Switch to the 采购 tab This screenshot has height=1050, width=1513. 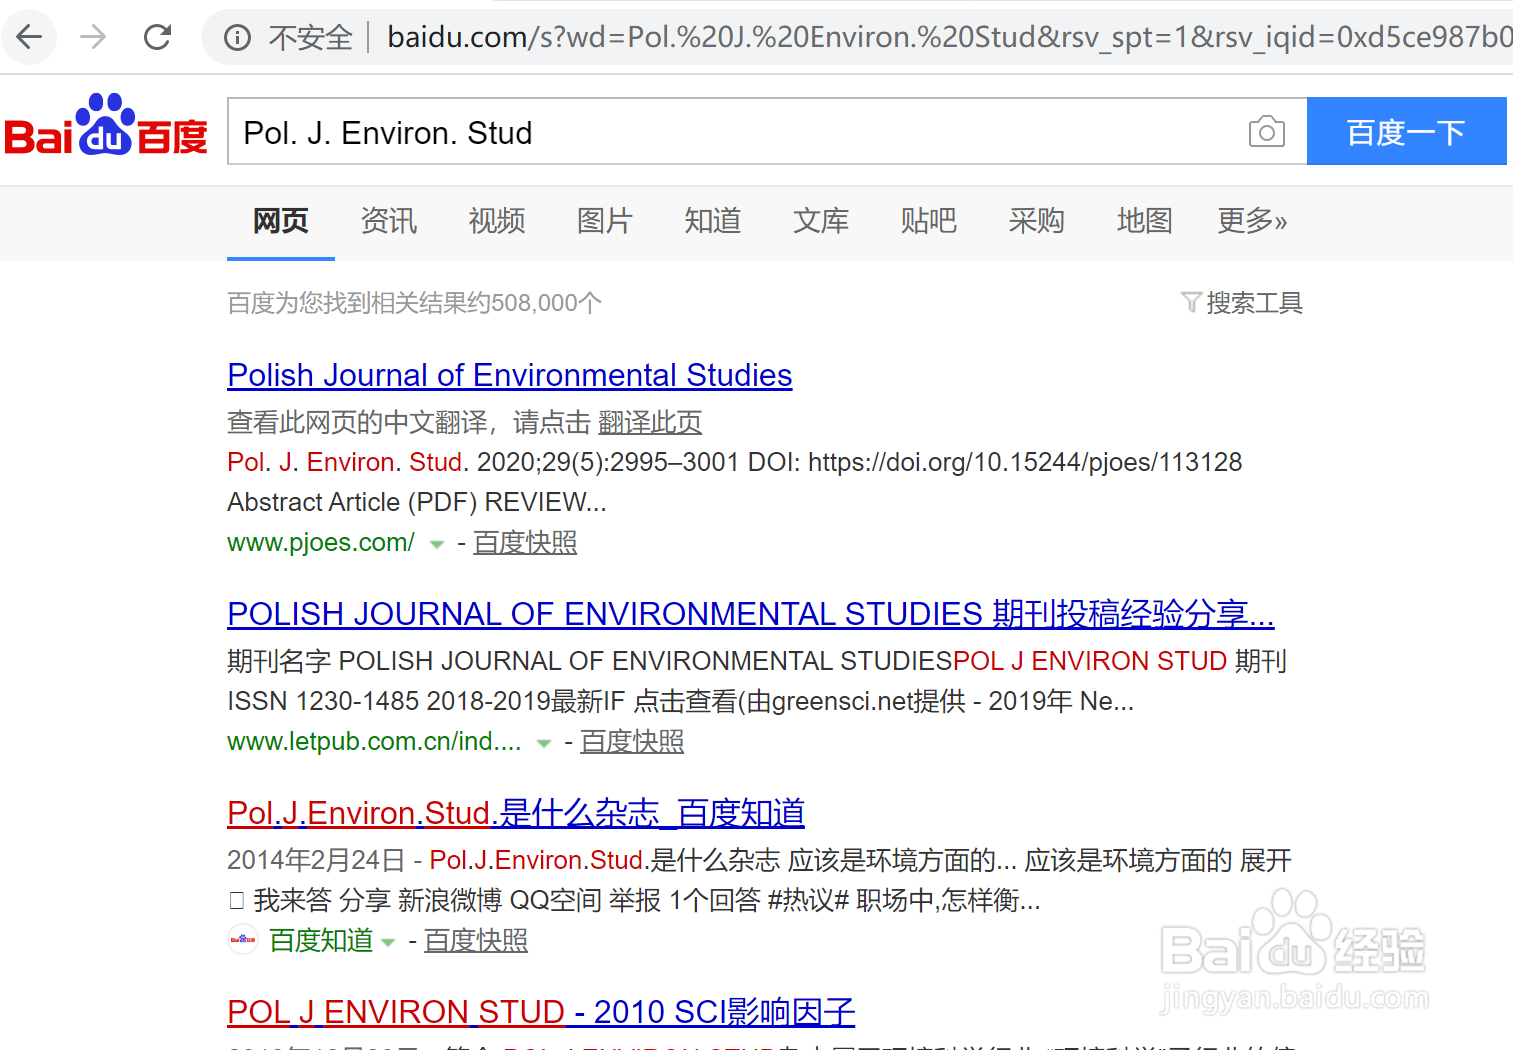click(1037, 221)
